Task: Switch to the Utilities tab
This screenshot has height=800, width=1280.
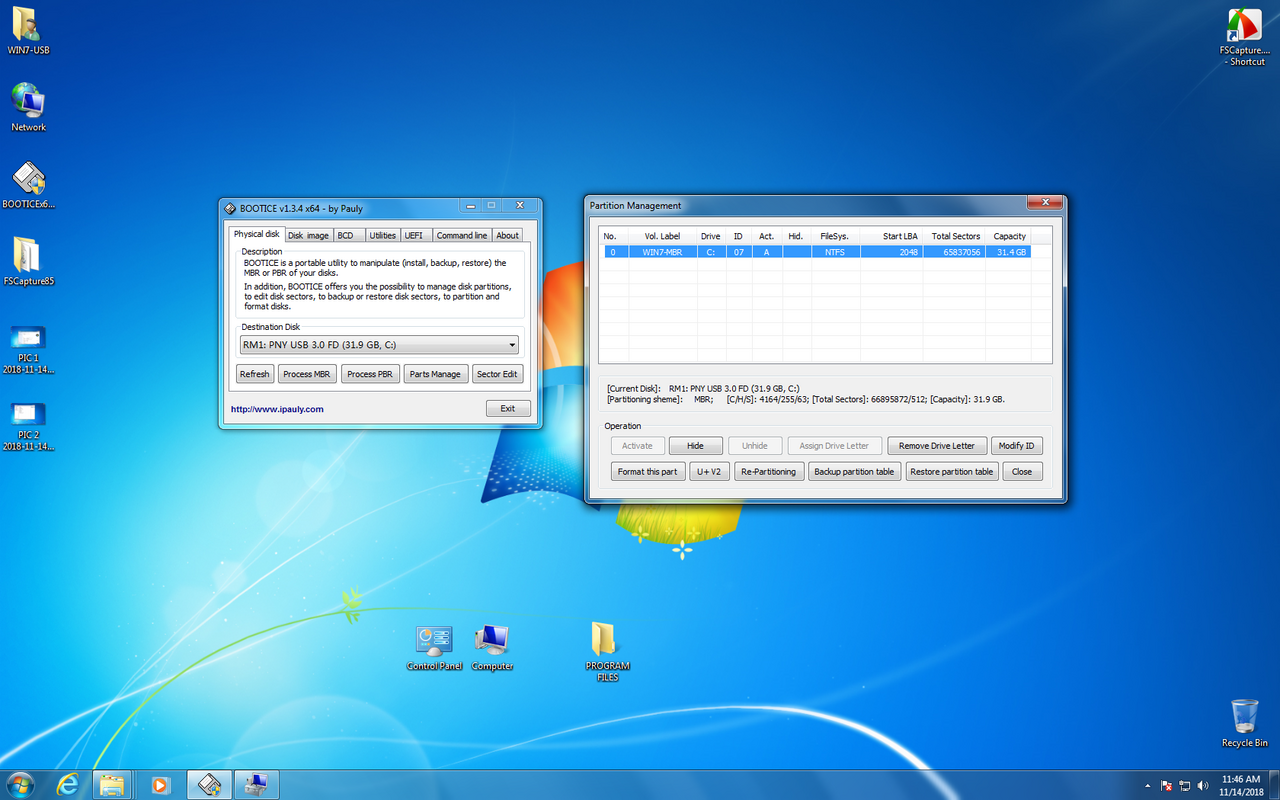Action: (382, 235)
